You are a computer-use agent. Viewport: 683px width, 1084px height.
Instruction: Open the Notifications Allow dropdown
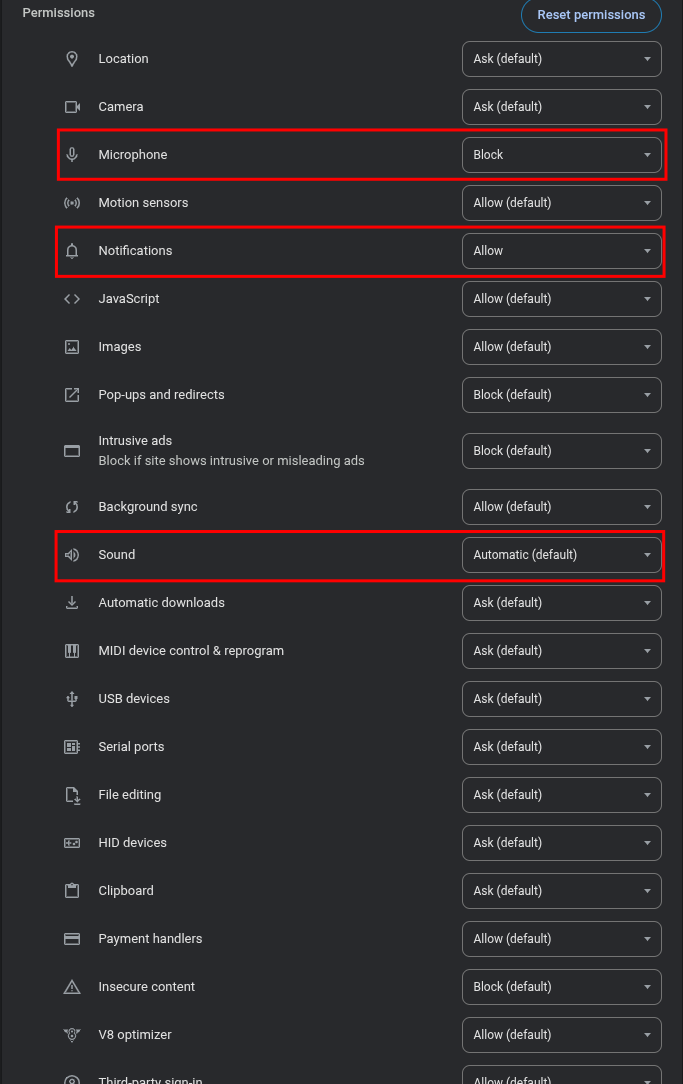(x=561, y=251)
